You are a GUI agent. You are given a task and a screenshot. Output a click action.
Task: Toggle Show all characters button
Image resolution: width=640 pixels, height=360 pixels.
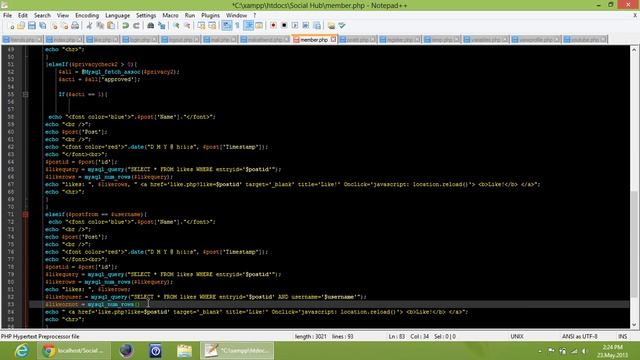coord(238,25)
